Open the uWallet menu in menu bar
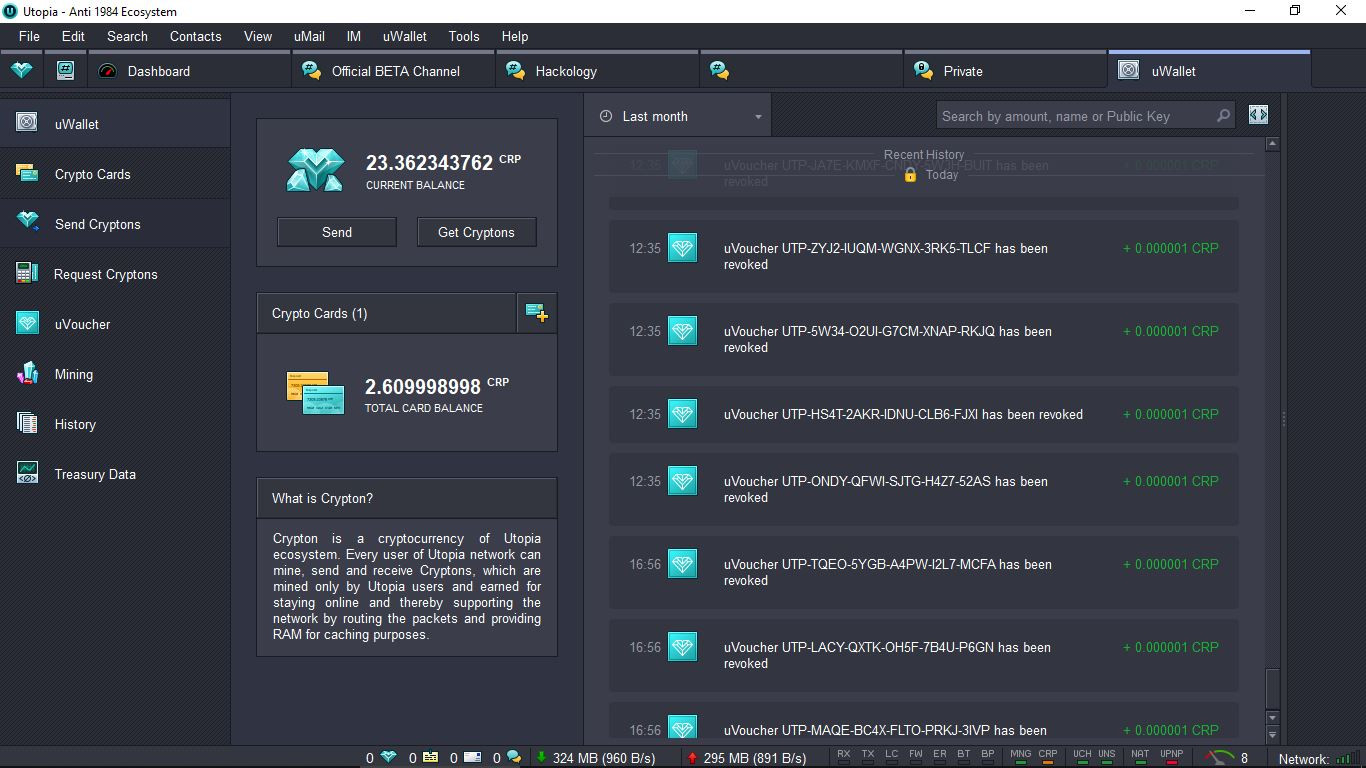This screenshot has width=1366, height=768. [404, 36]
